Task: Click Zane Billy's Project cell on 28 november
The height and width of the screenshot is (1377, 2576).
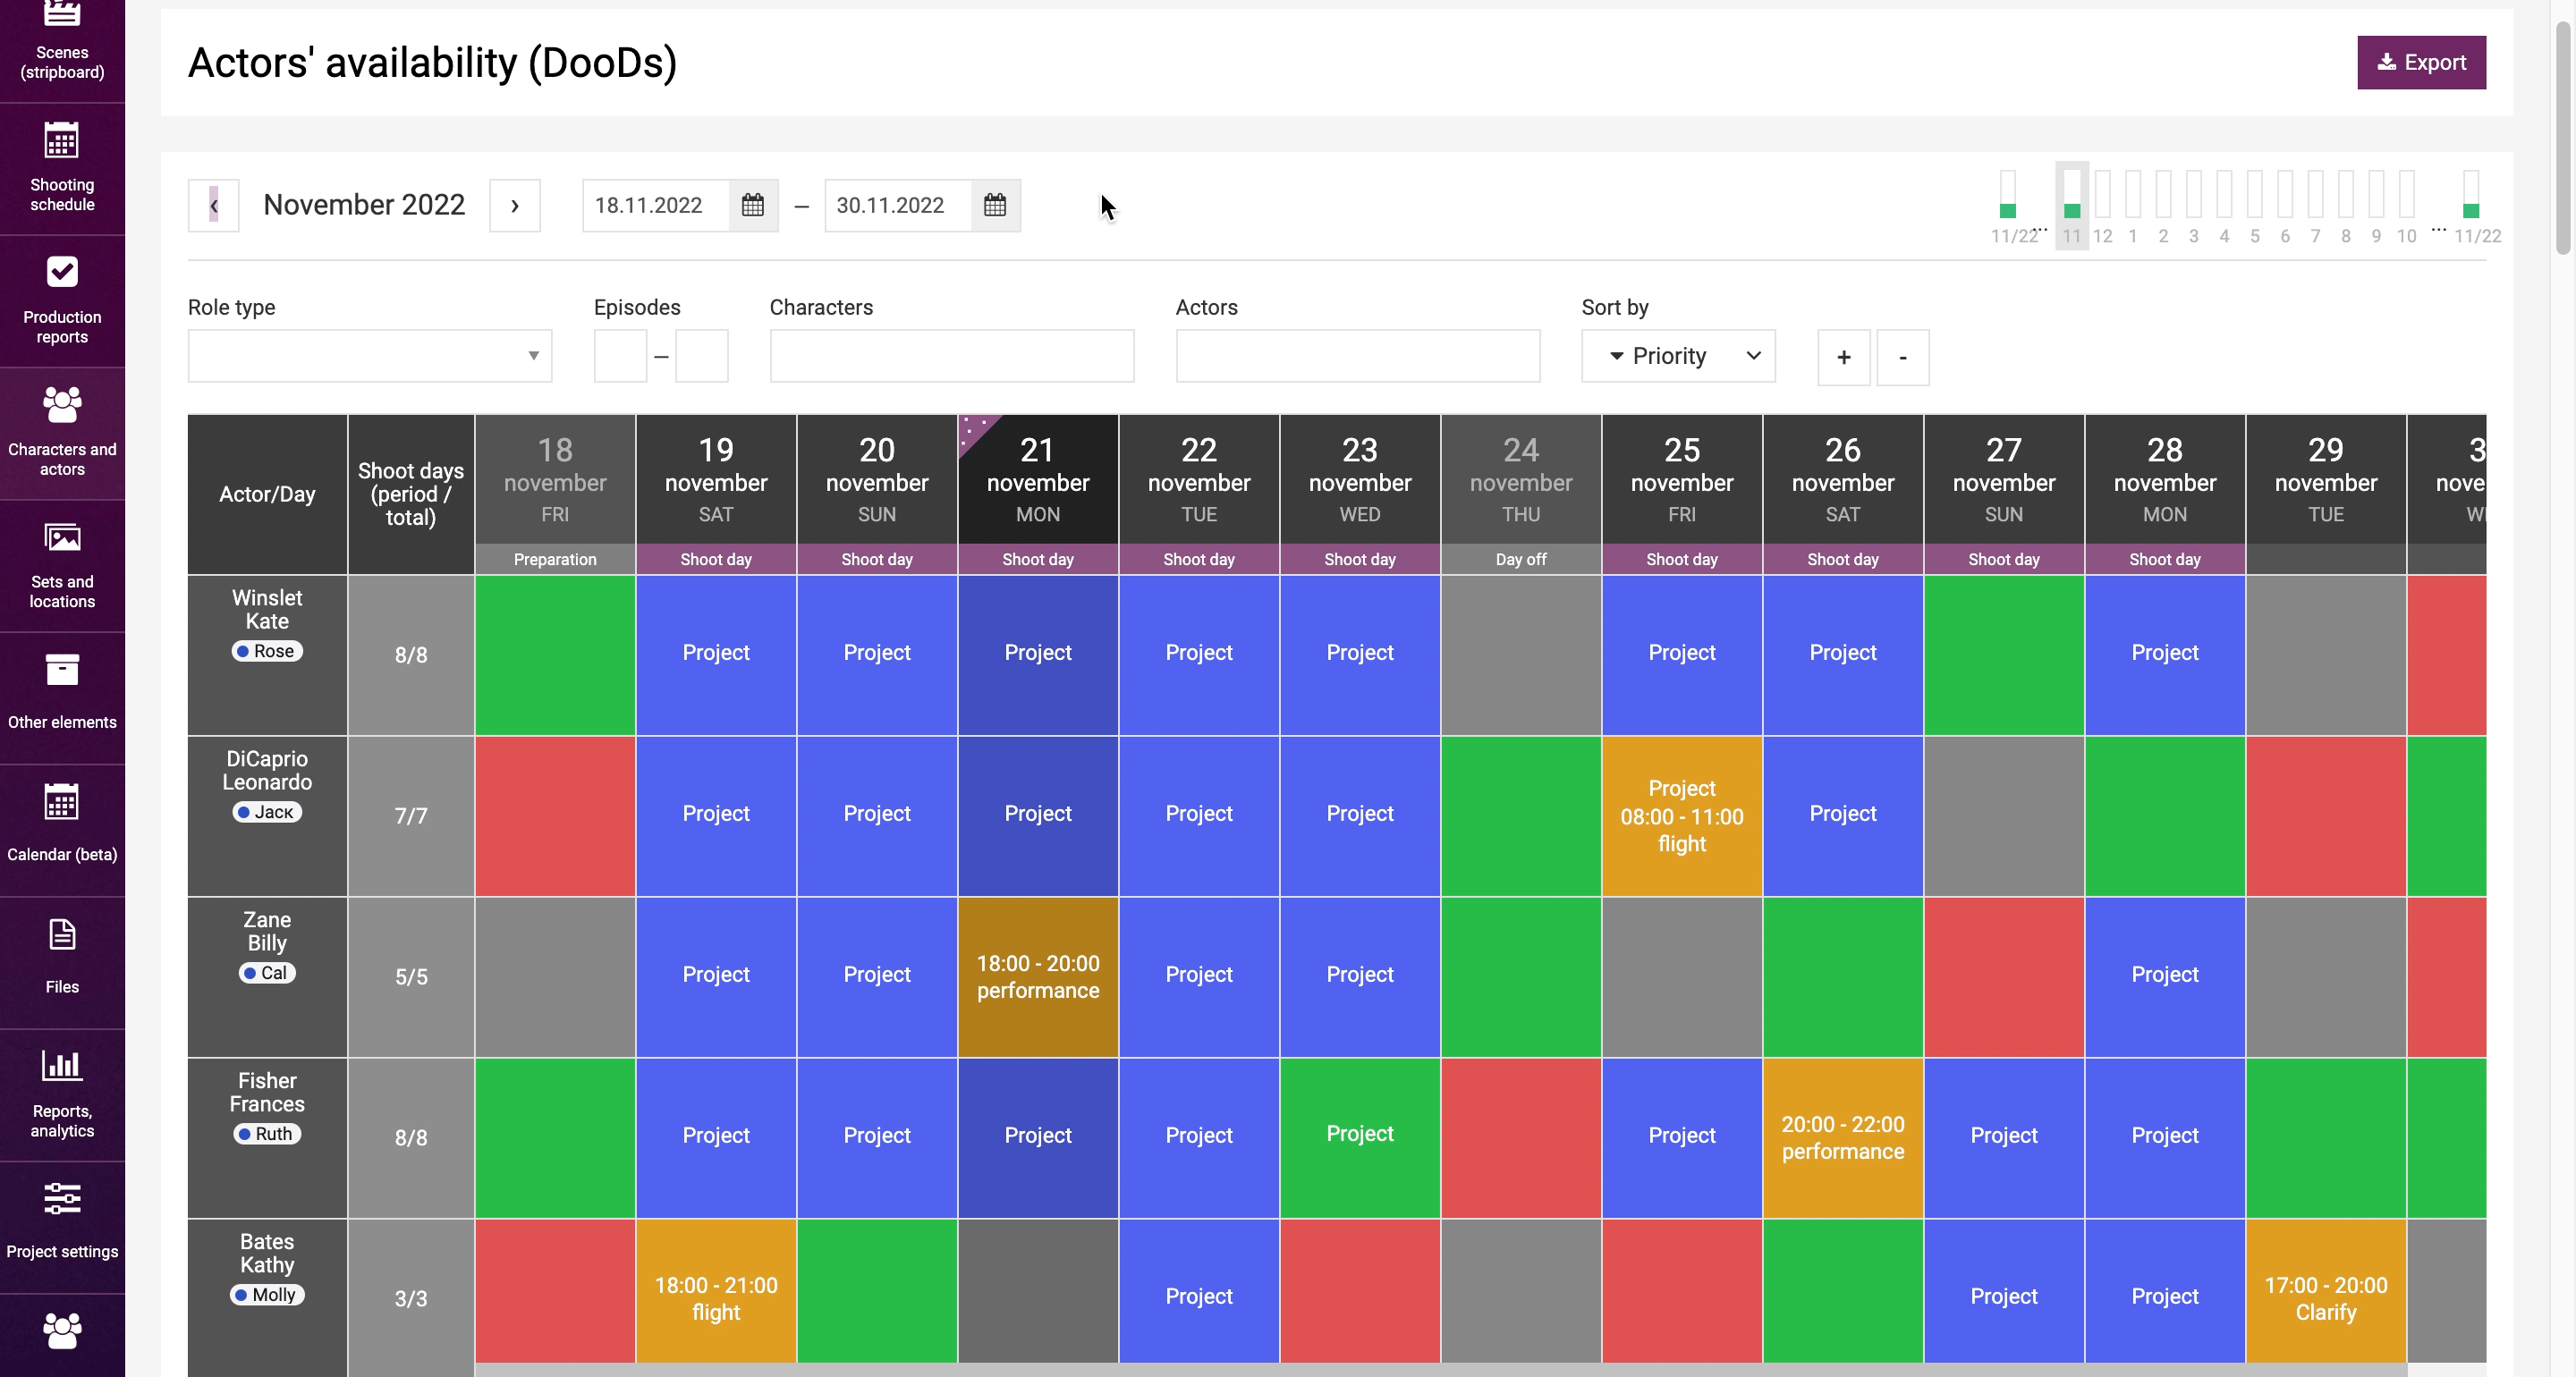Action: 2165,977
